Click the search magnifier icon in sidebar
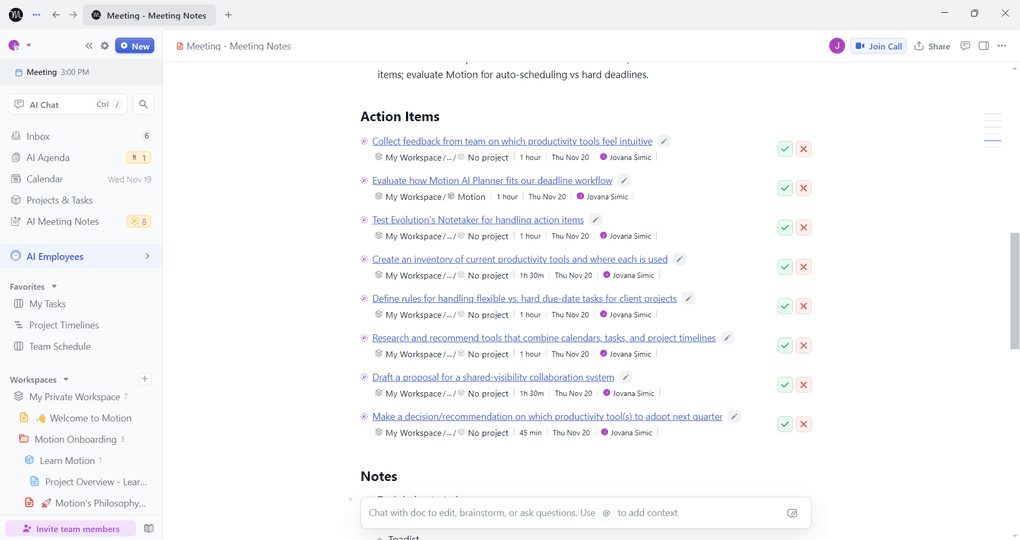The width and height of the screenshot is (1020, 540). point(143,104)
